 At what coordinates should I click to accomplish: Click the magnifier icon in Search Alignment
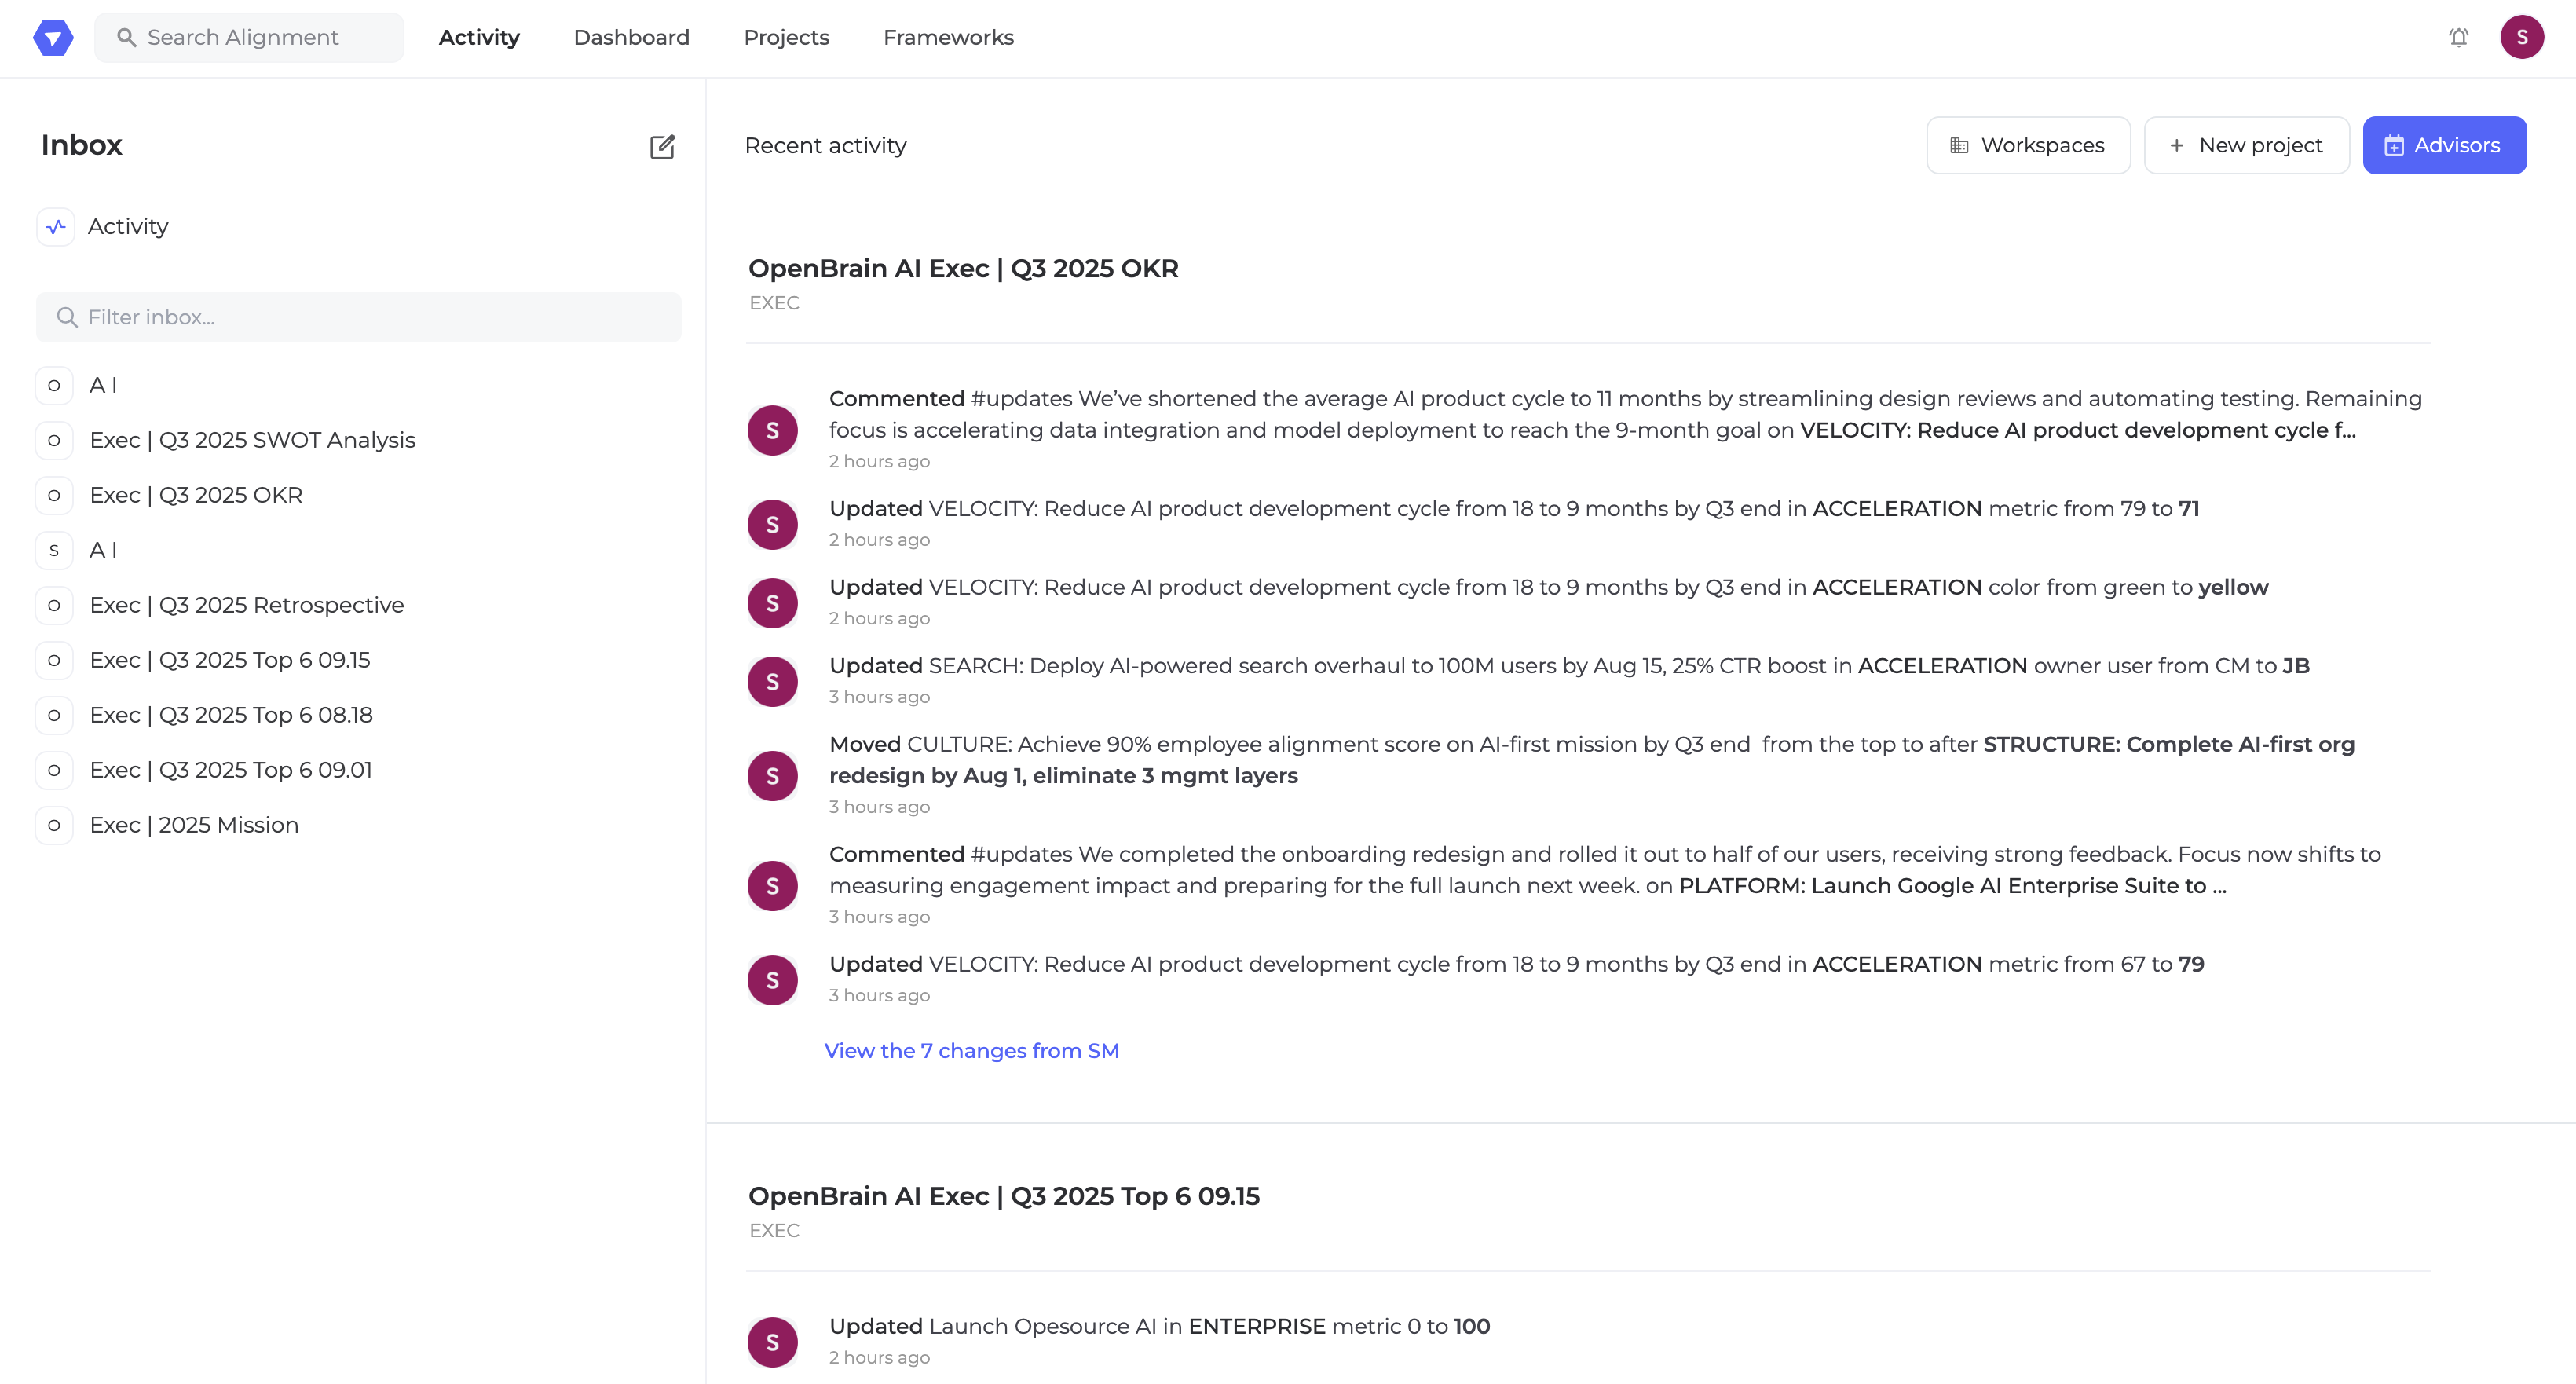[126, 38]
